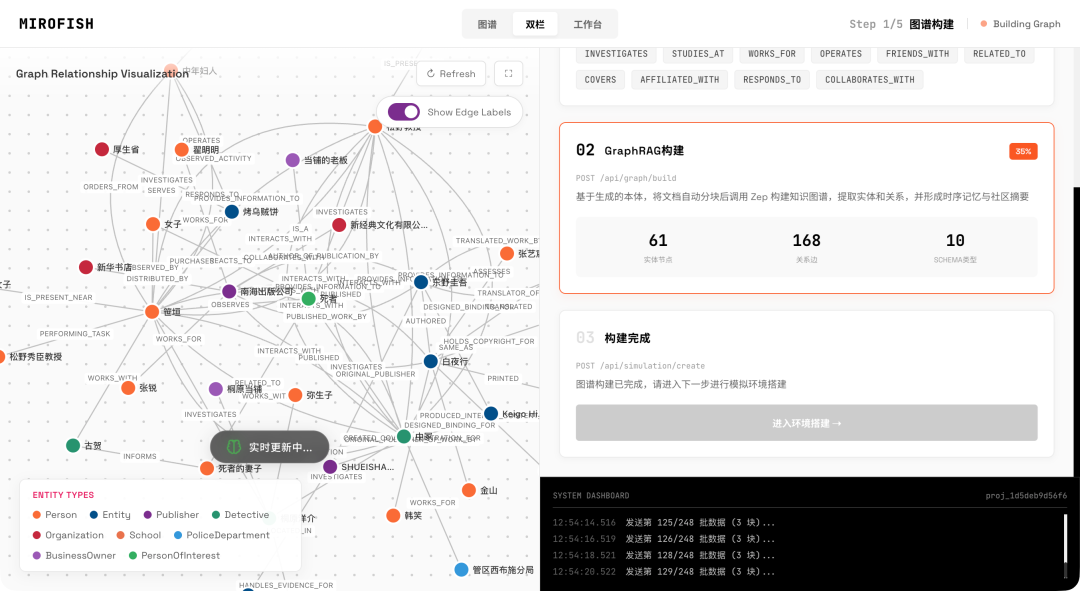Click the INVESTIGATES relation tag

[616, 54]
